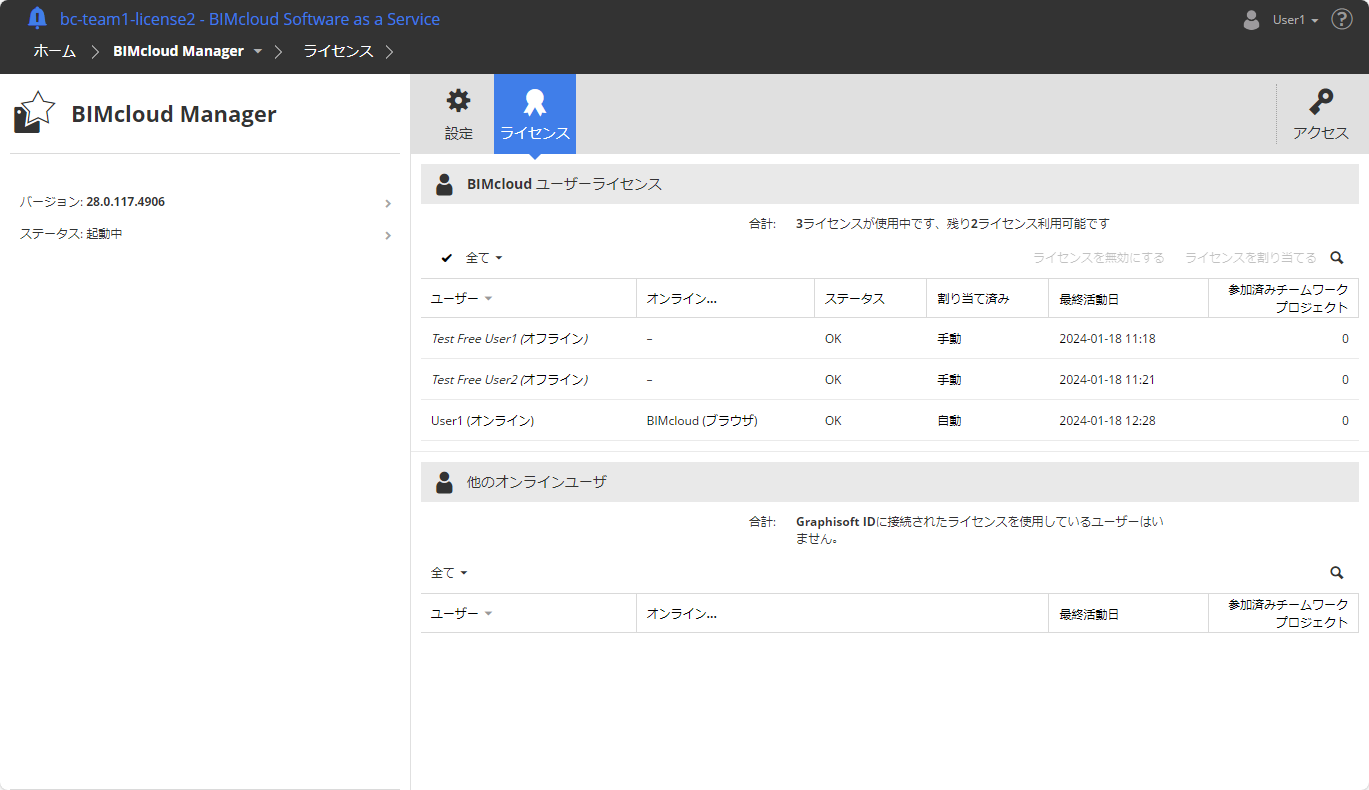
Task: Expand the version 28.0.117.4906 row
Action: [205, 202]
